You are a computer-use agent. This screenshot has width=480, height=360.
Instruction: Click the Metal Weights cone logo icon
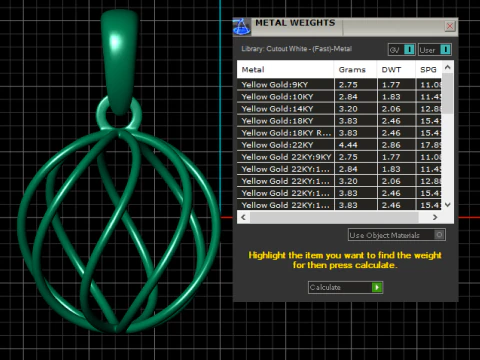tap(242, 27)
